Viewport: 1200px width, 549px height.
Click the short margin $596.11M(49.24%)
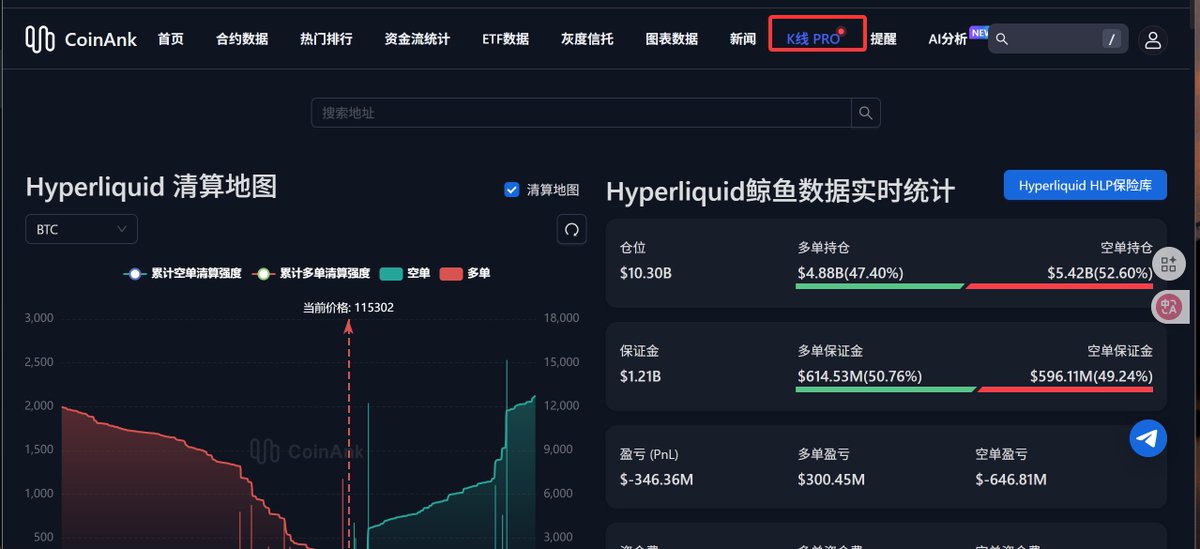[x=1092, y=376]
